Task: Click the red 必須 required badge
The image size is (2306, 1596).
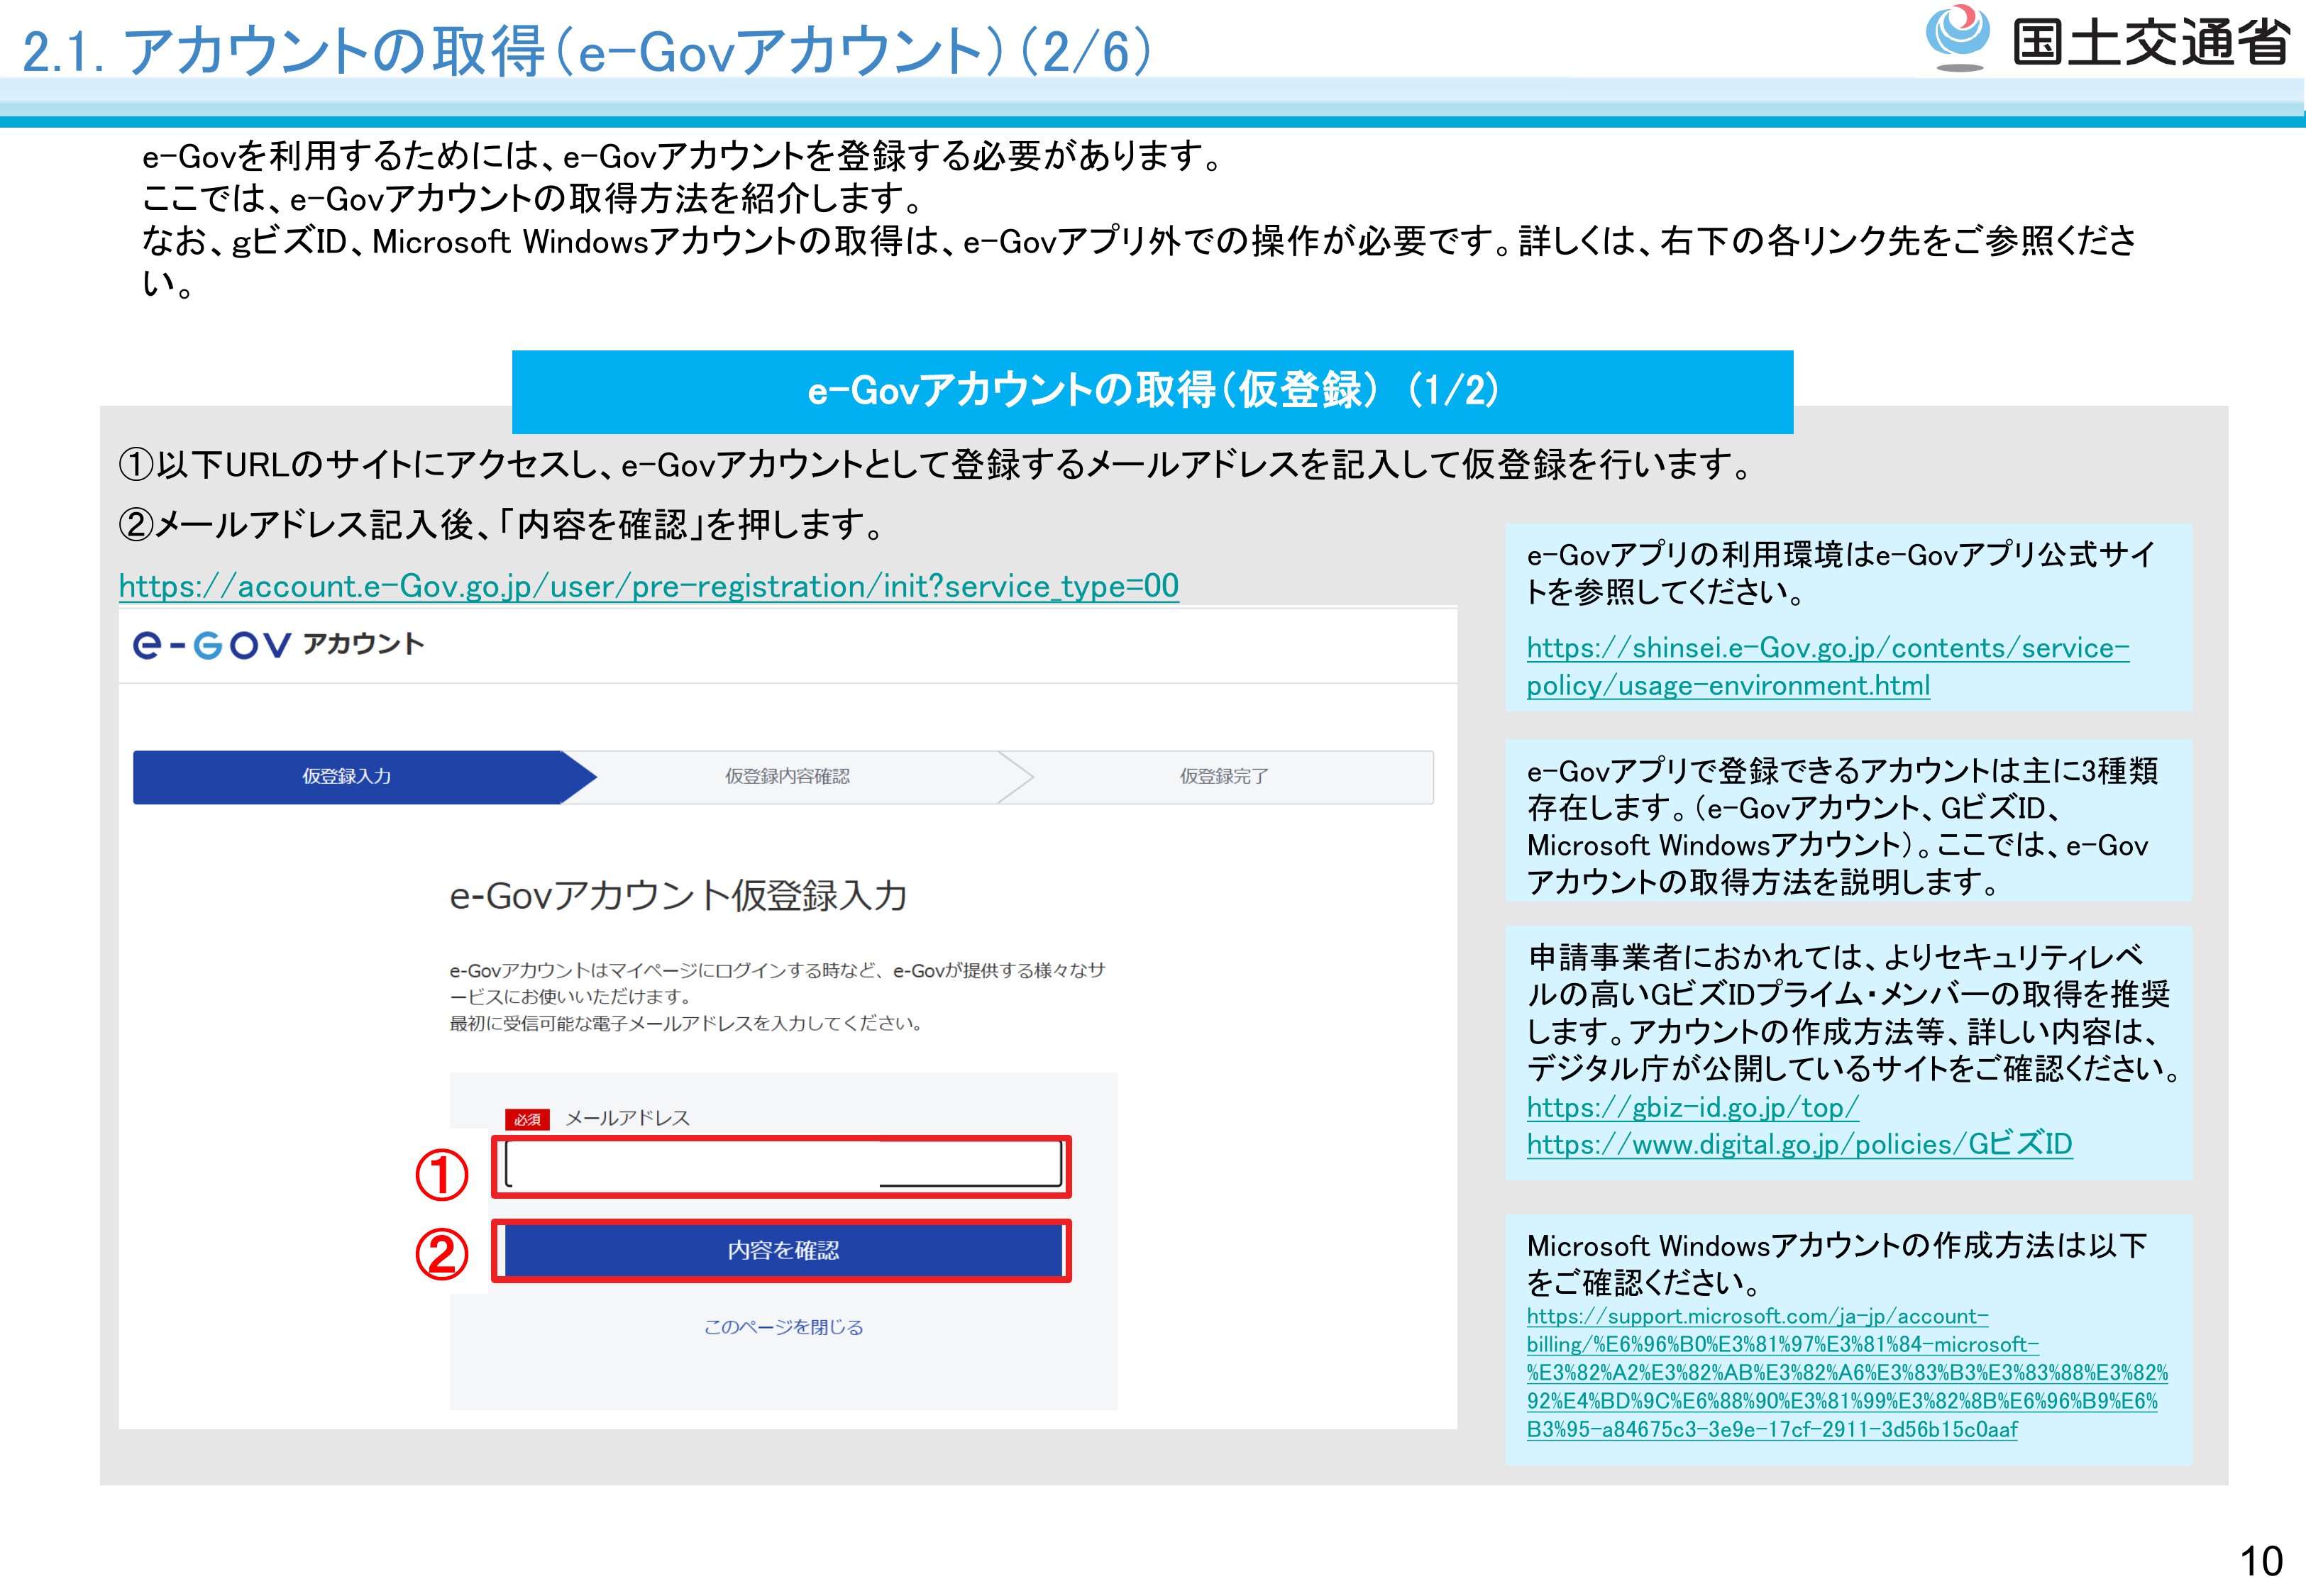Action: [x=527, y=1119]
